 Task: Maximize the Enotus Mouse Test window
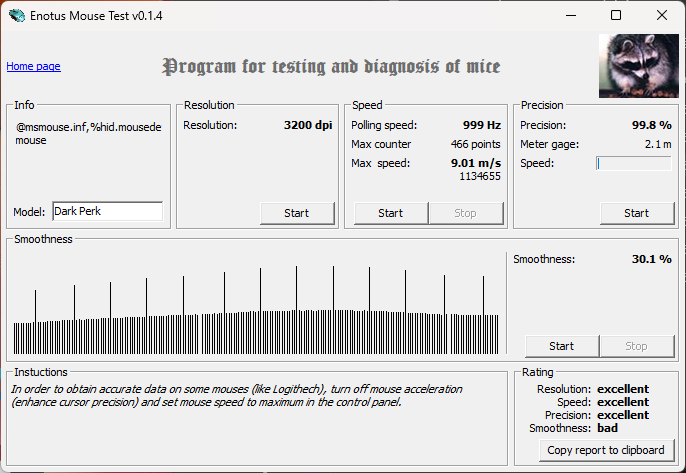(616, 15)
